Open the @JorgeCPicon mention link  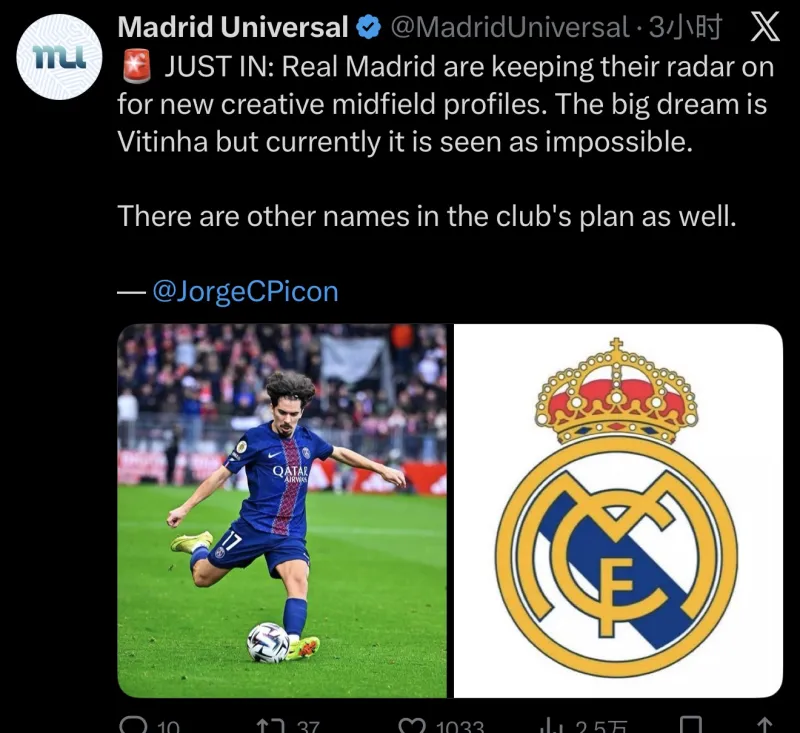245,292
